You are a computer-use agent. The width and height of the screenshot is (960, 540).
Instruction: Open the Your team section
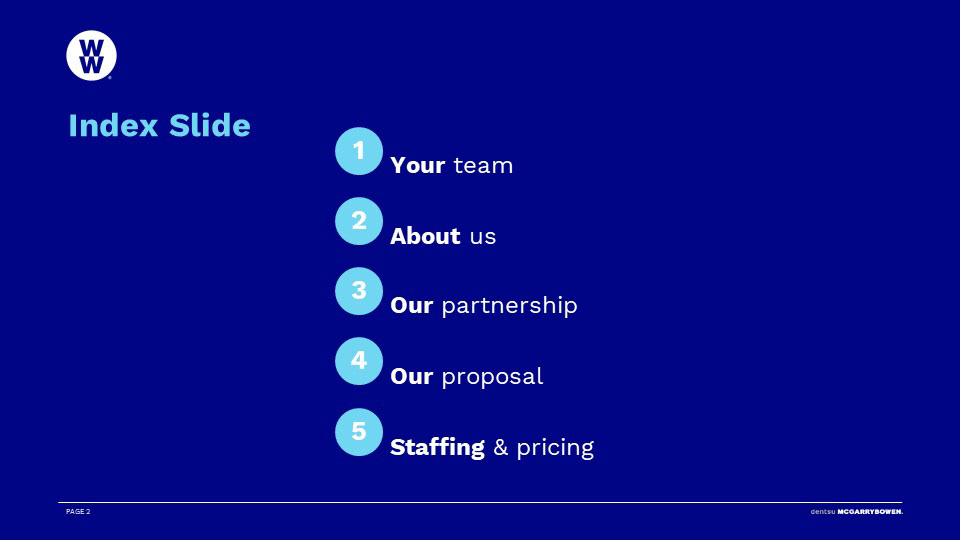click(x=452, y=165)
